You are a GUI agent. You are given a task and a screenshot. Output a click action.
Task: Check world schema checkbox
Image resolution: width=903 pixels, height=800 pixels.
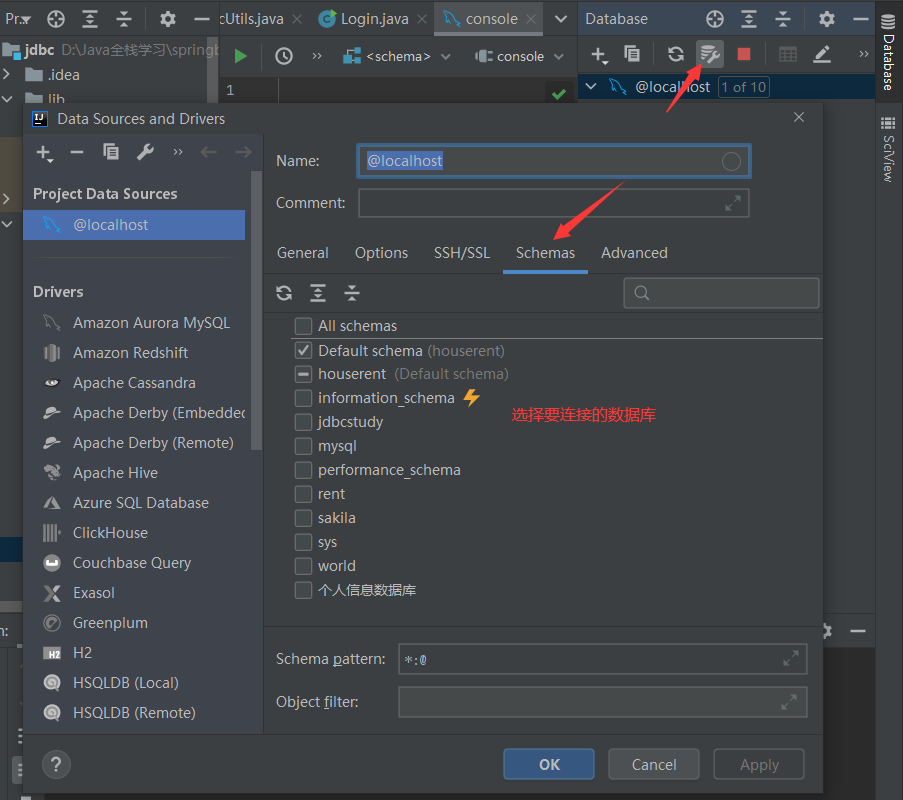[x=303, y=566]
